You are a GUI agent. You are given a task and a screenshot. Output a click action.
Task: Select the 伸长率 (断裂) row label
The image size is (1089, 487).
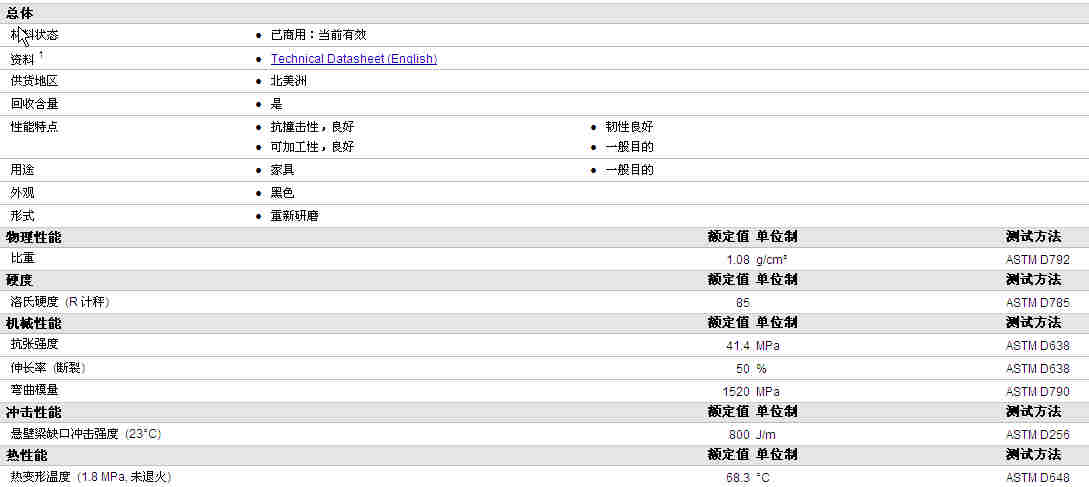48,368
